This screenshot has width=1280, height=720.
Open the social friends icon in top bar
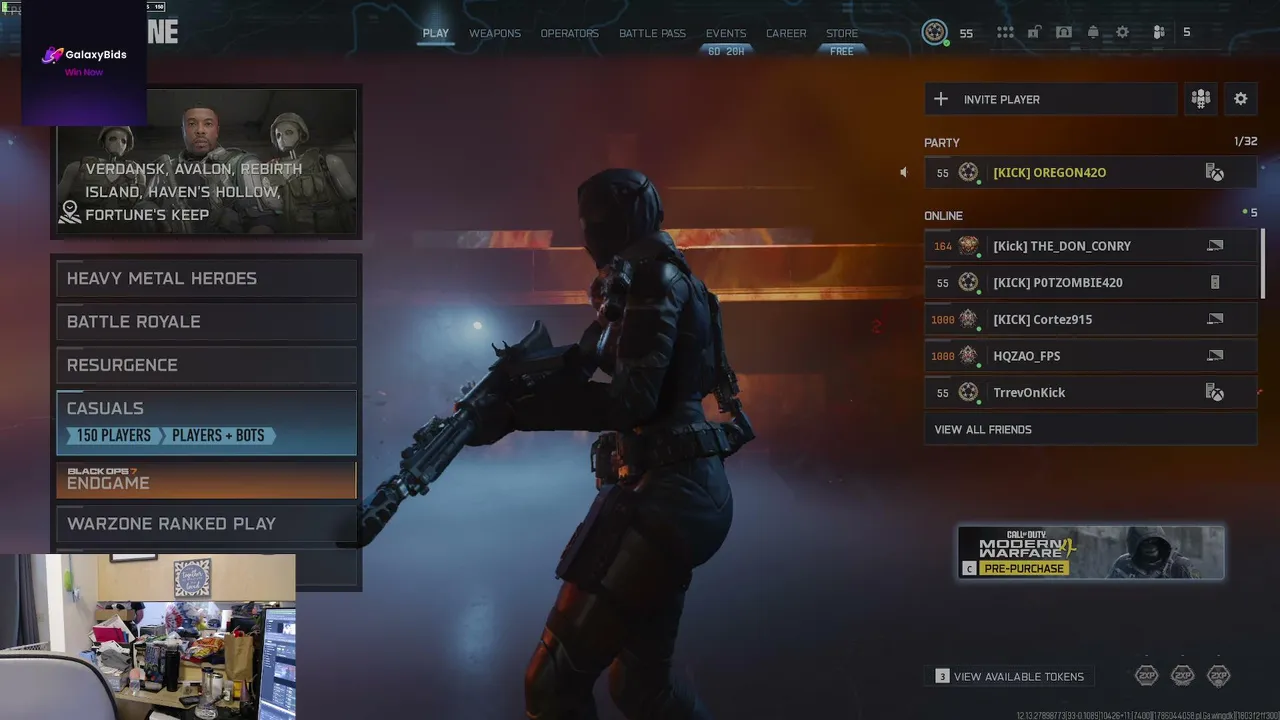(1159, 33)
